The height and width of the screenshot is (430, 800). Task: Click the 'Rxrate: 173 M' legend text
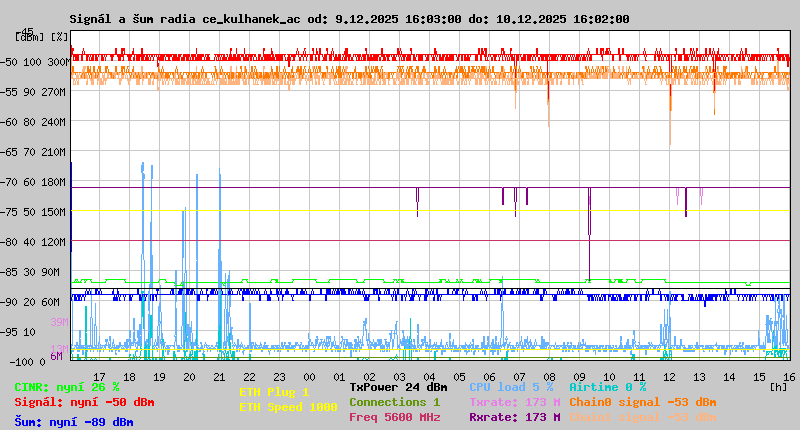(x=515, y=417)
